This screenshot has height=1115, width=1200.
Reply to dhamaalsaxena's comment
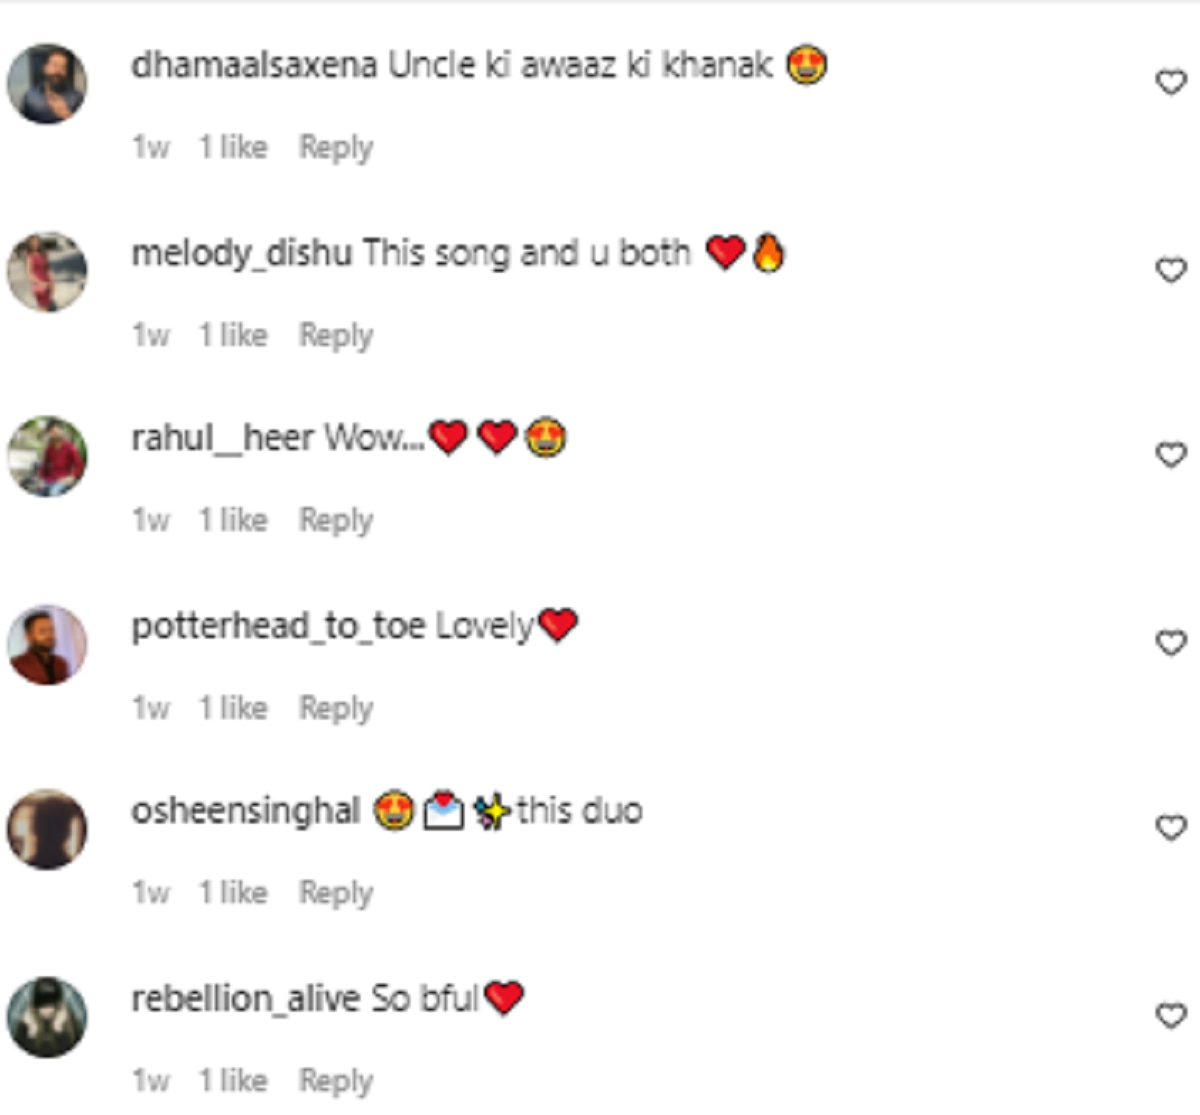pos(336,148)
